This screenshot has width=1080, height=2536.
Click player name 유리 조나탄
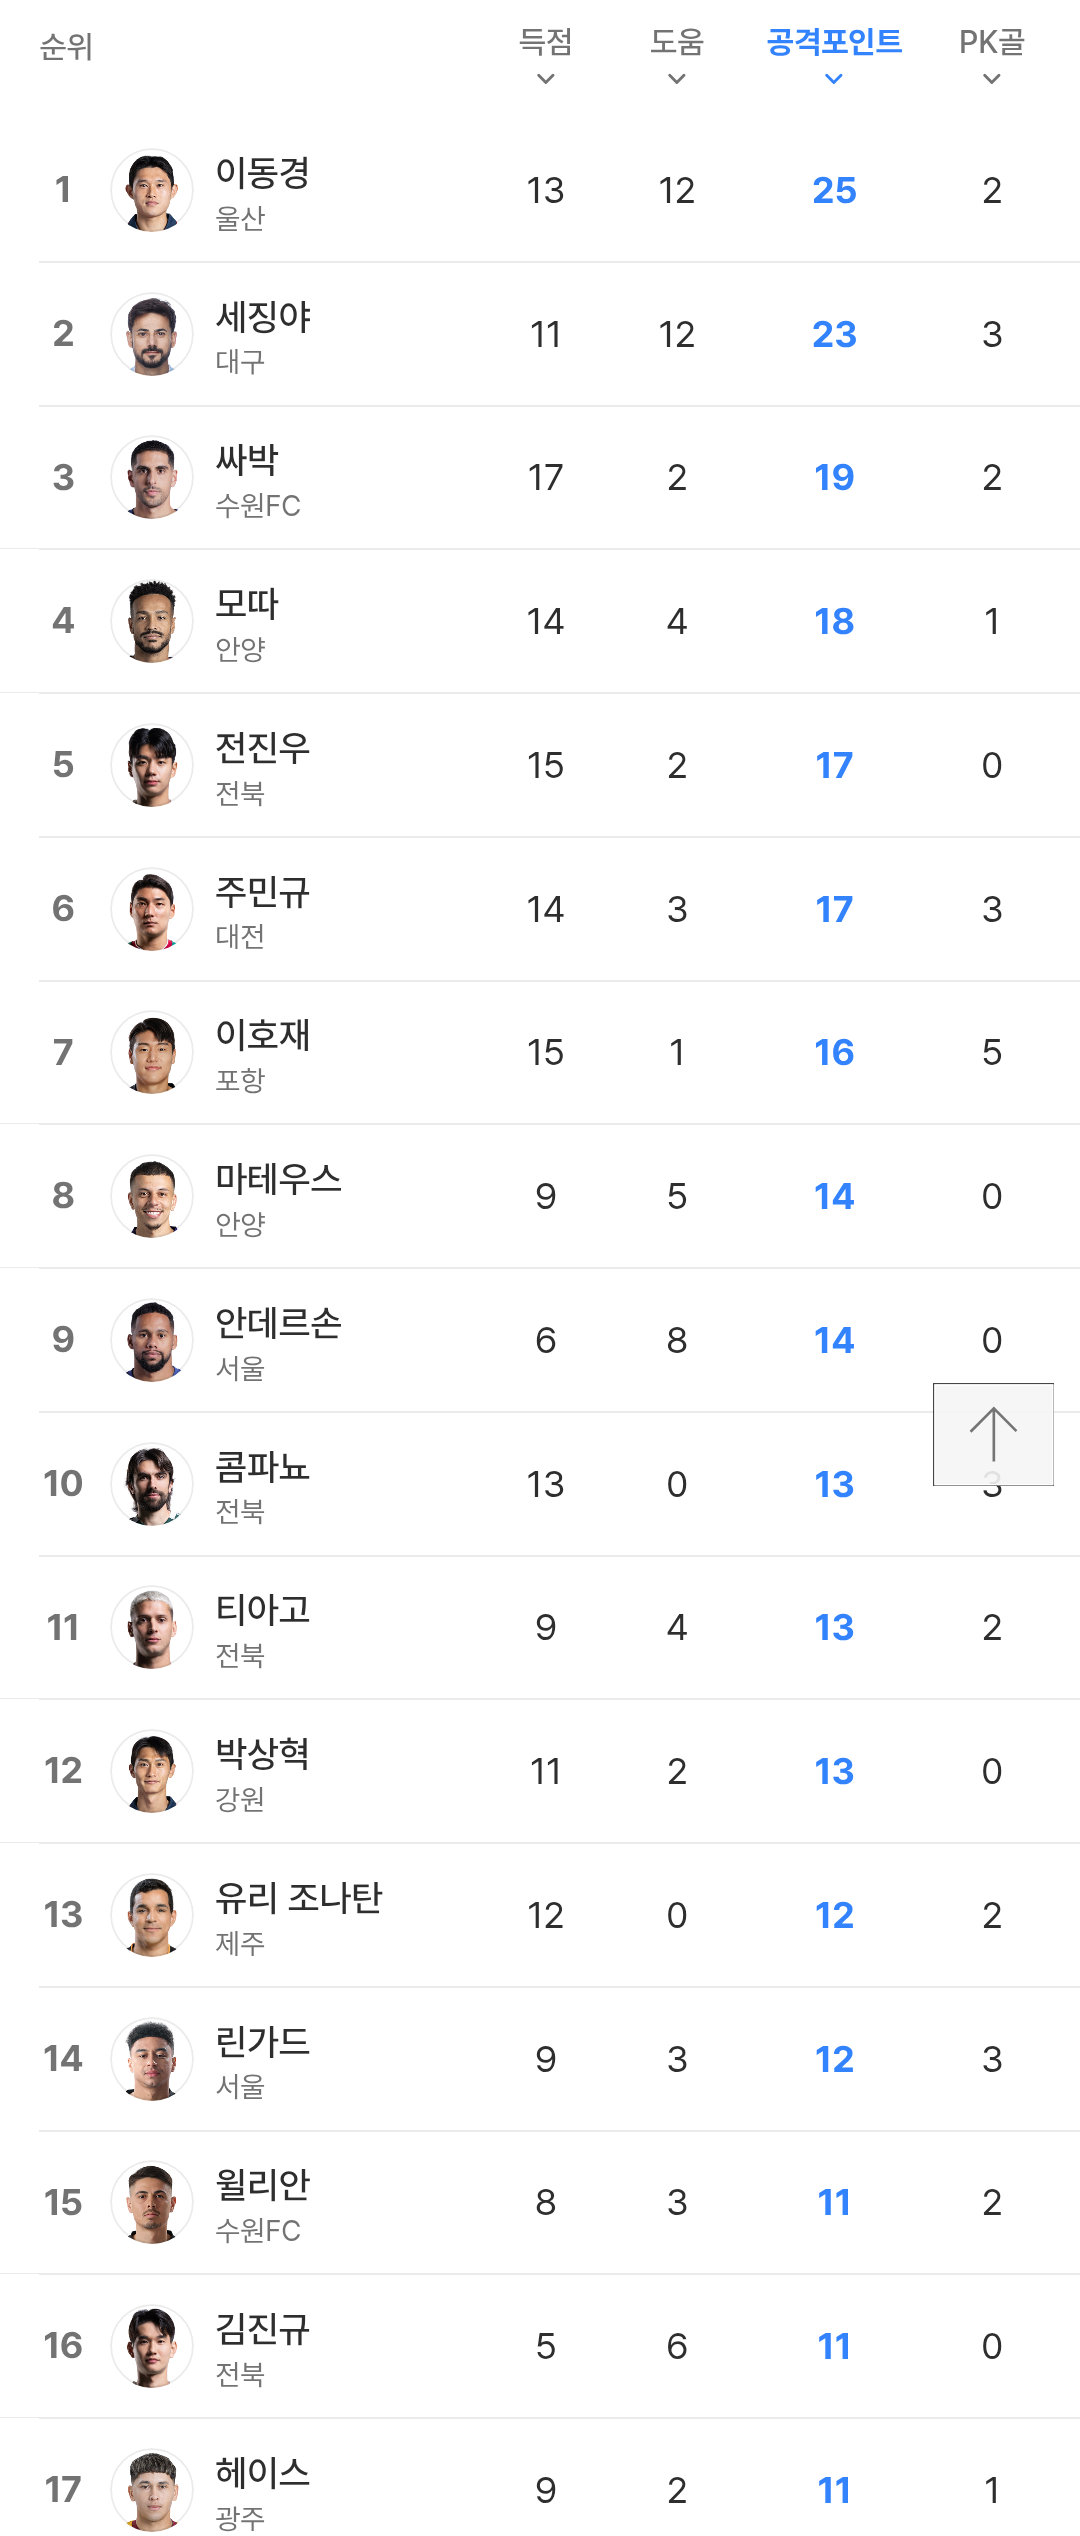point(299,1898)
